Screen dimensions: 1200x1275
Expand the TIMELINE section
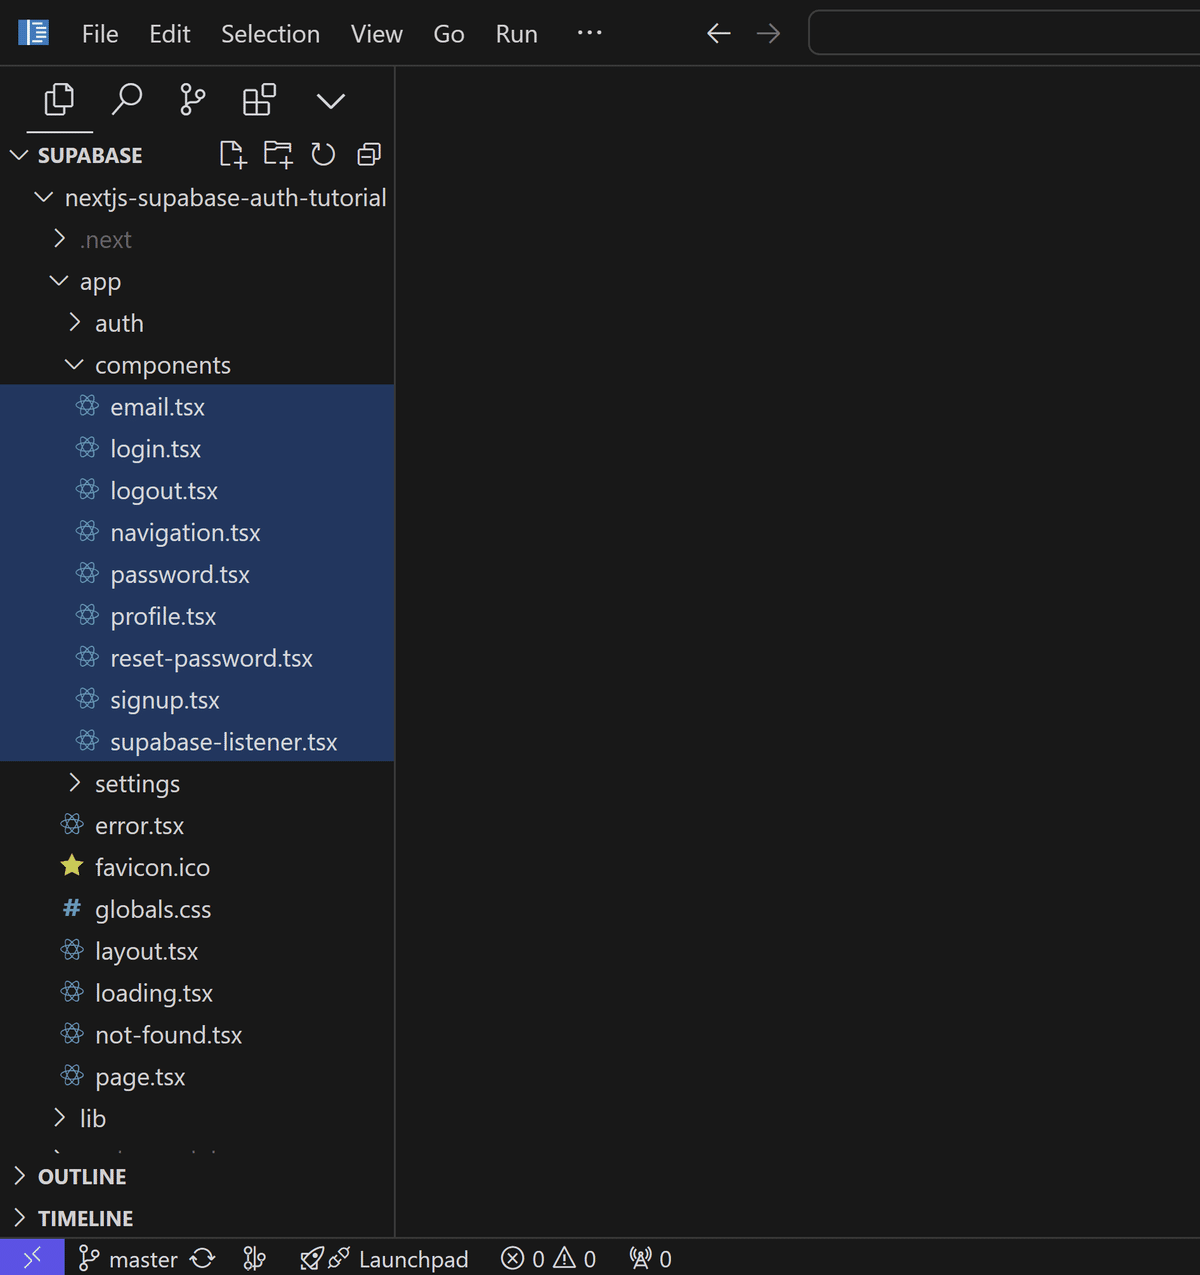[197, 1219]
